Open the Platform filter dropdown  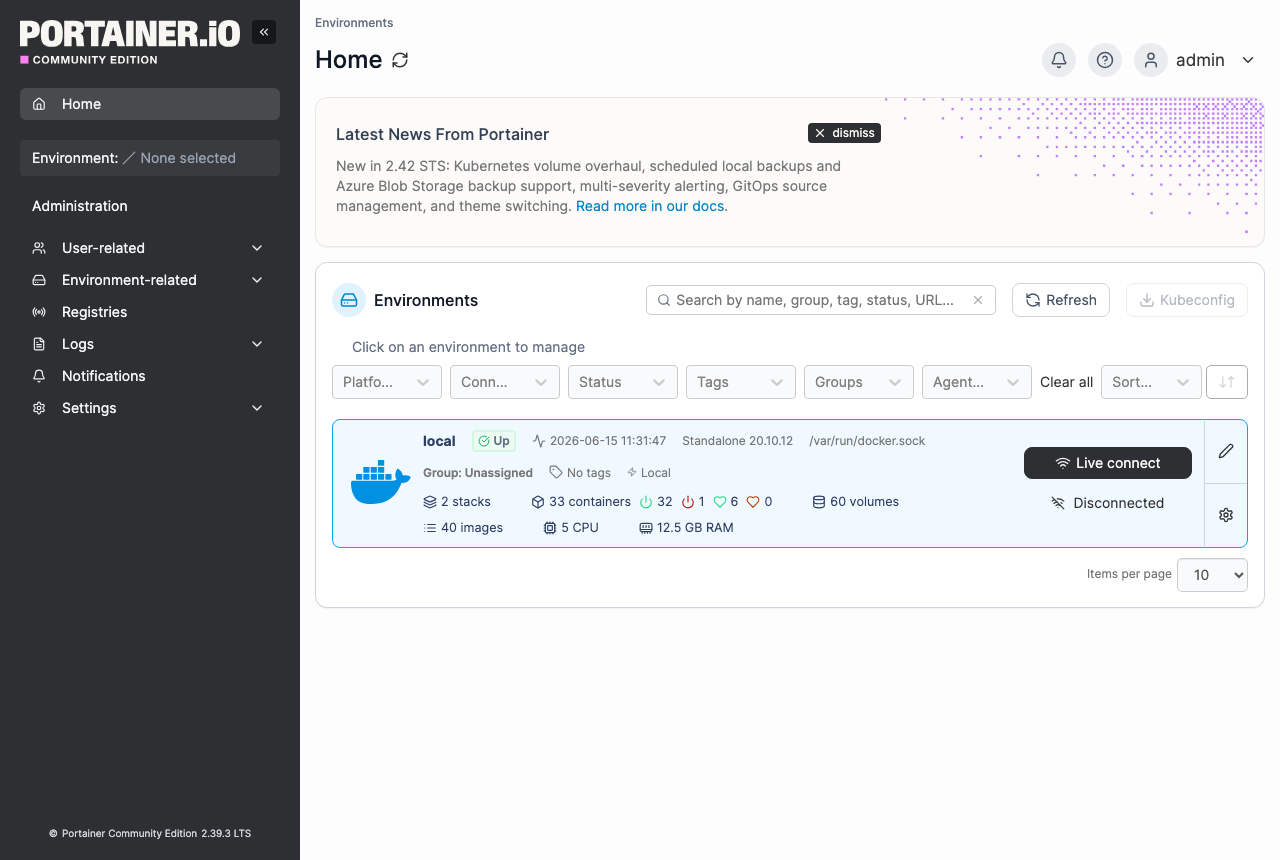[387, 382]
